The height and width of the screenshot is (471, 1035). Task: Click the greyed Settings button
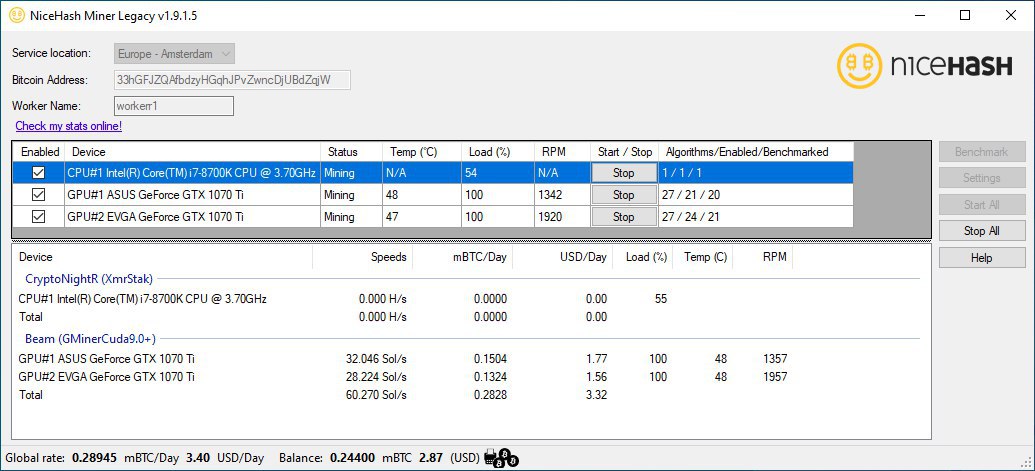[x=982, y=178]
